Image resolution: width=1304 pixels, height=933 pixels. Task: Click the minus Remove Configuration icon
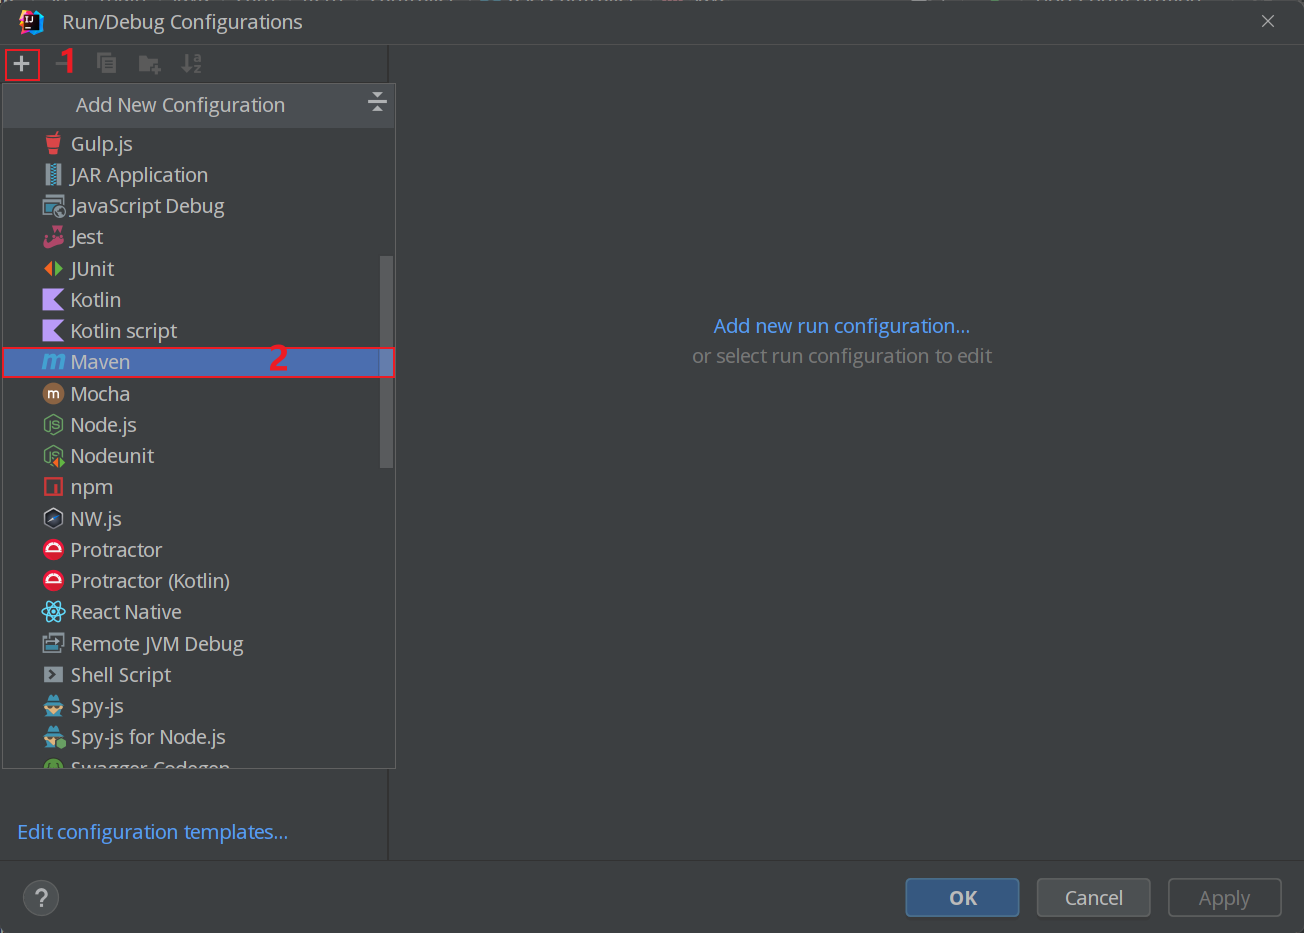[x=64, y=64]
